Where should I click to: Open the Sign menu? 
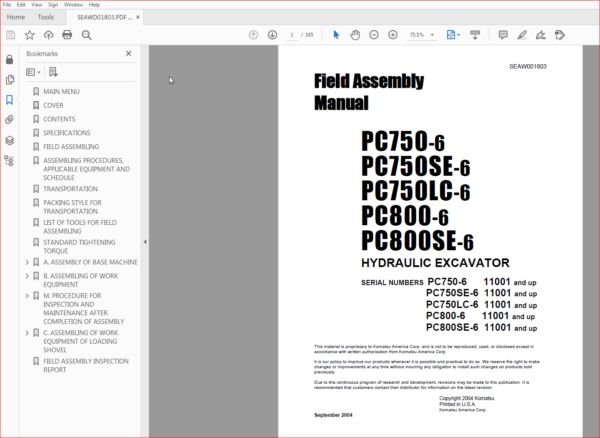(x=53, y=5)
